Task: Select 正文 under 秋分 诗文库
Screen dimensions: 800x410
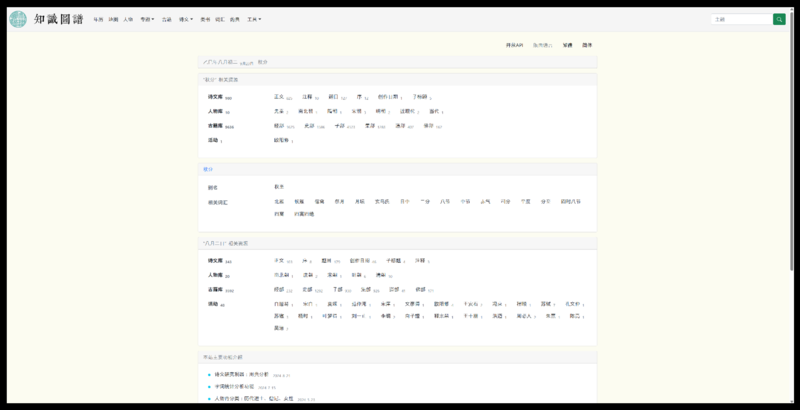Action: tap(279, 96)
